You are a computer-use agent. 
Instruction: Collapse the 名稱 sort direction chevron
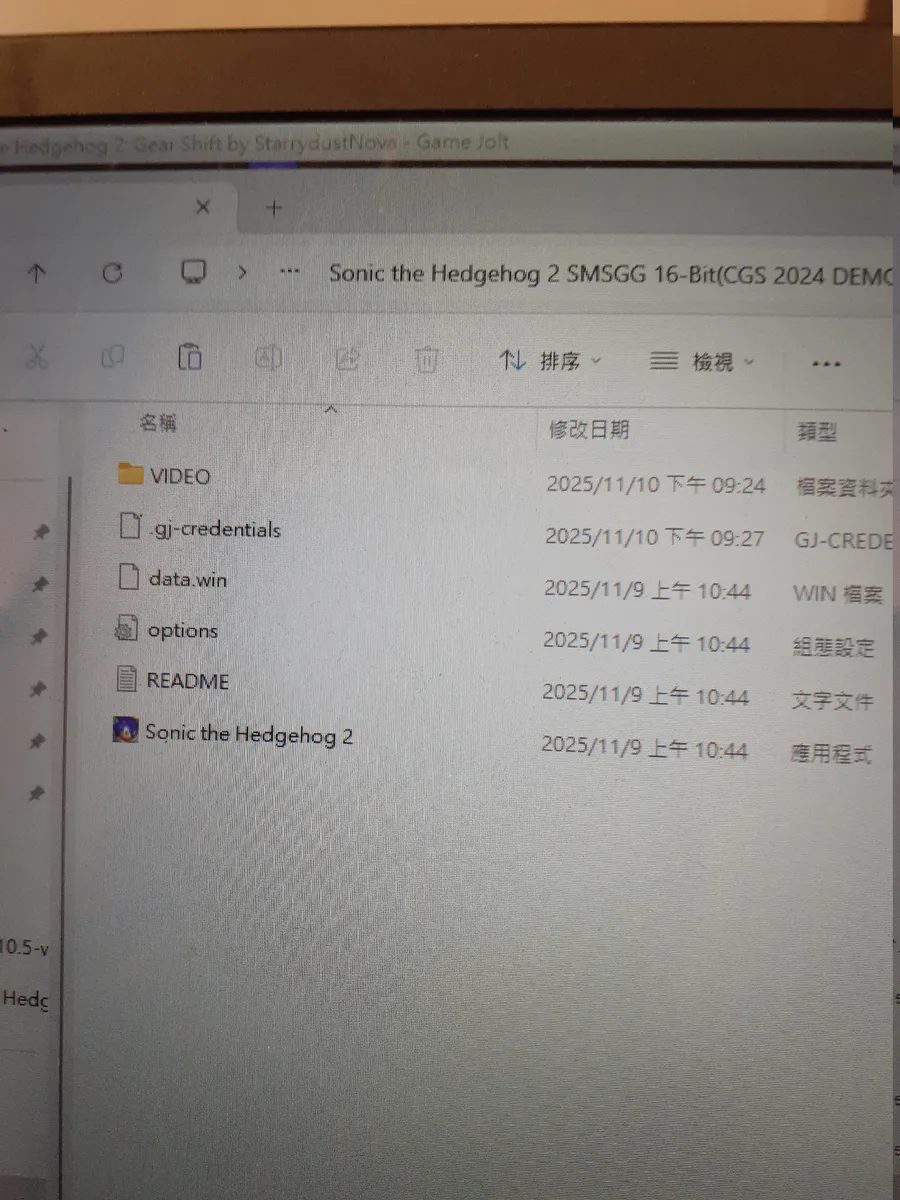332,409
